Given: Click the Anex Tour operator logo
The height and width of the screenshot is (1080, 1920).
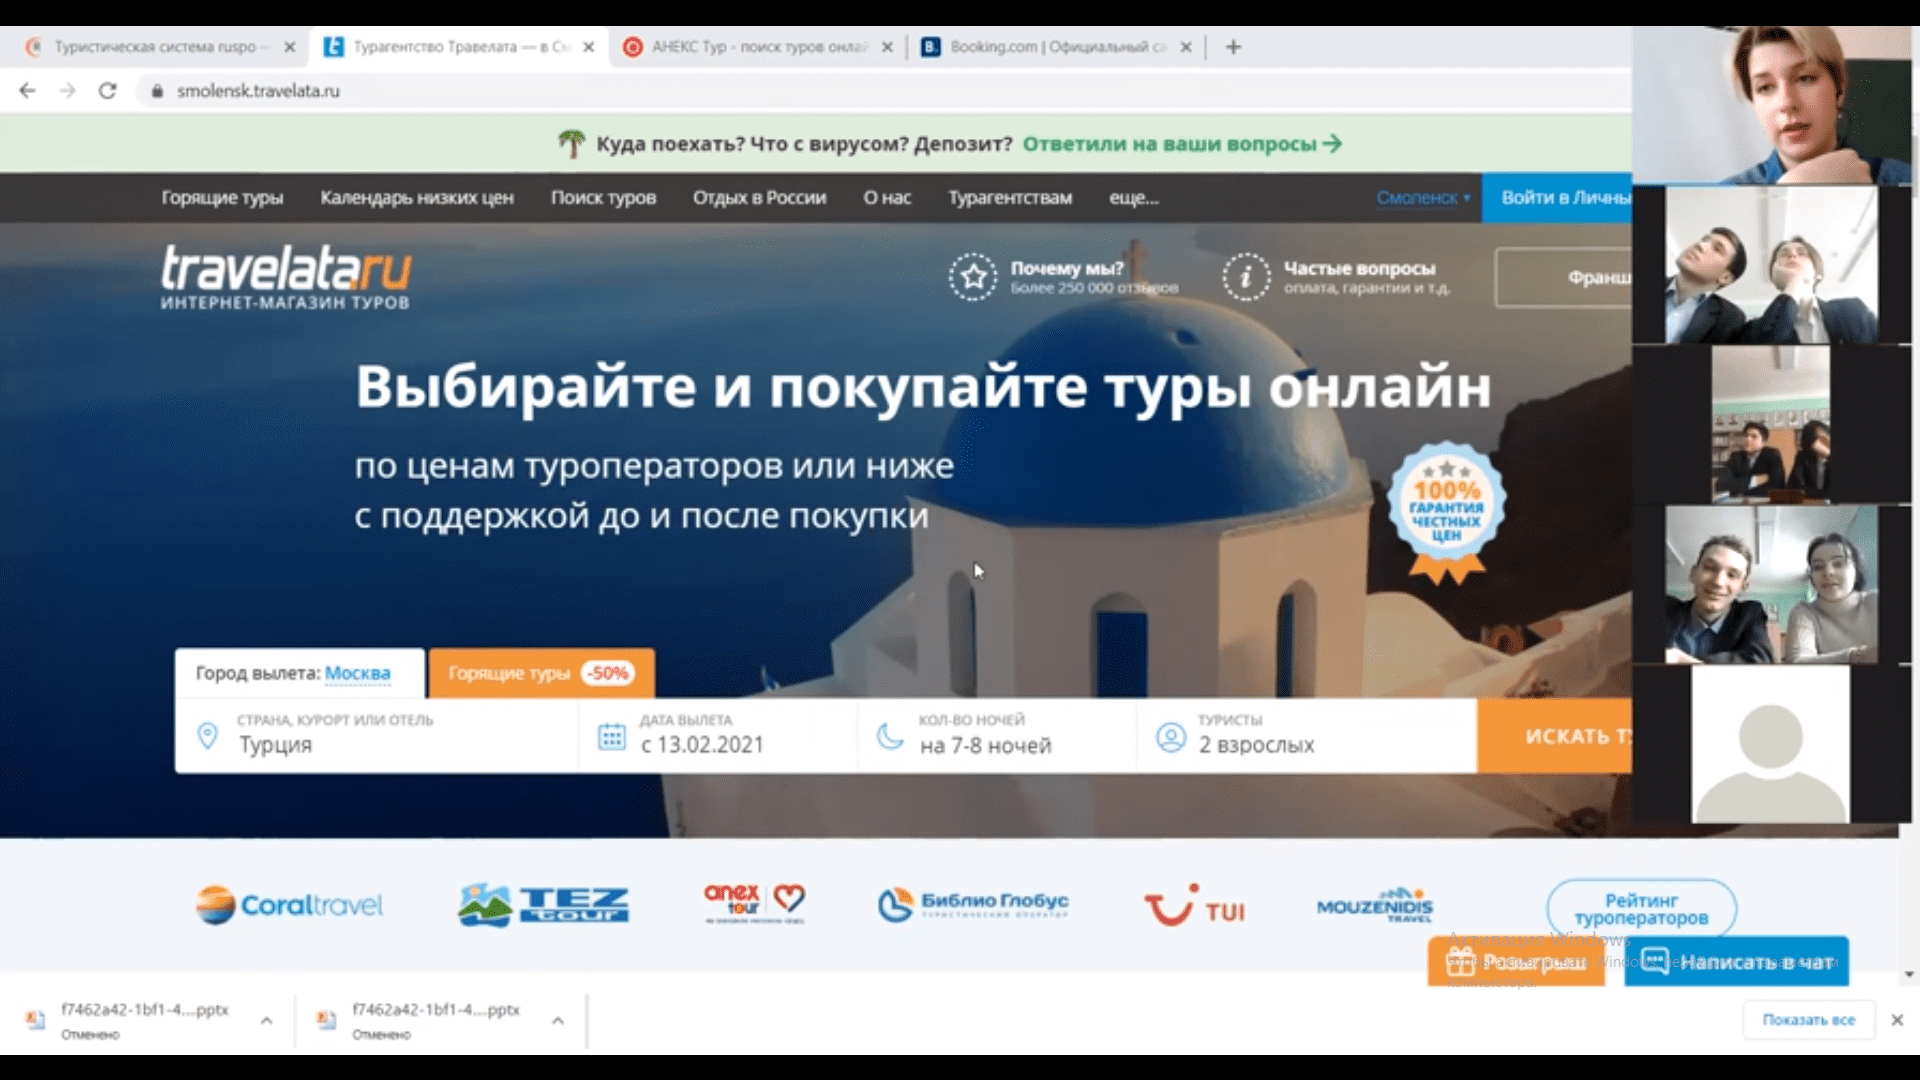Looking at the screenshot, I should coord(754,904).
